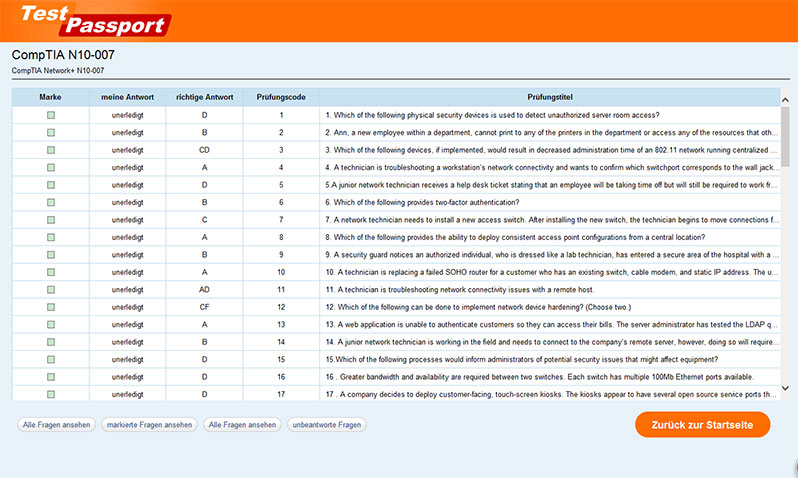Enable the mark checkbox for question 8

click(x=51, y=237)
